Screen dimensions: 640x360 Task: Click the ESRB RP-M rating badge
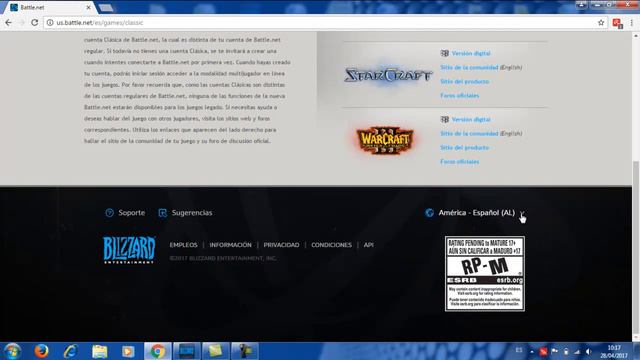485,273
